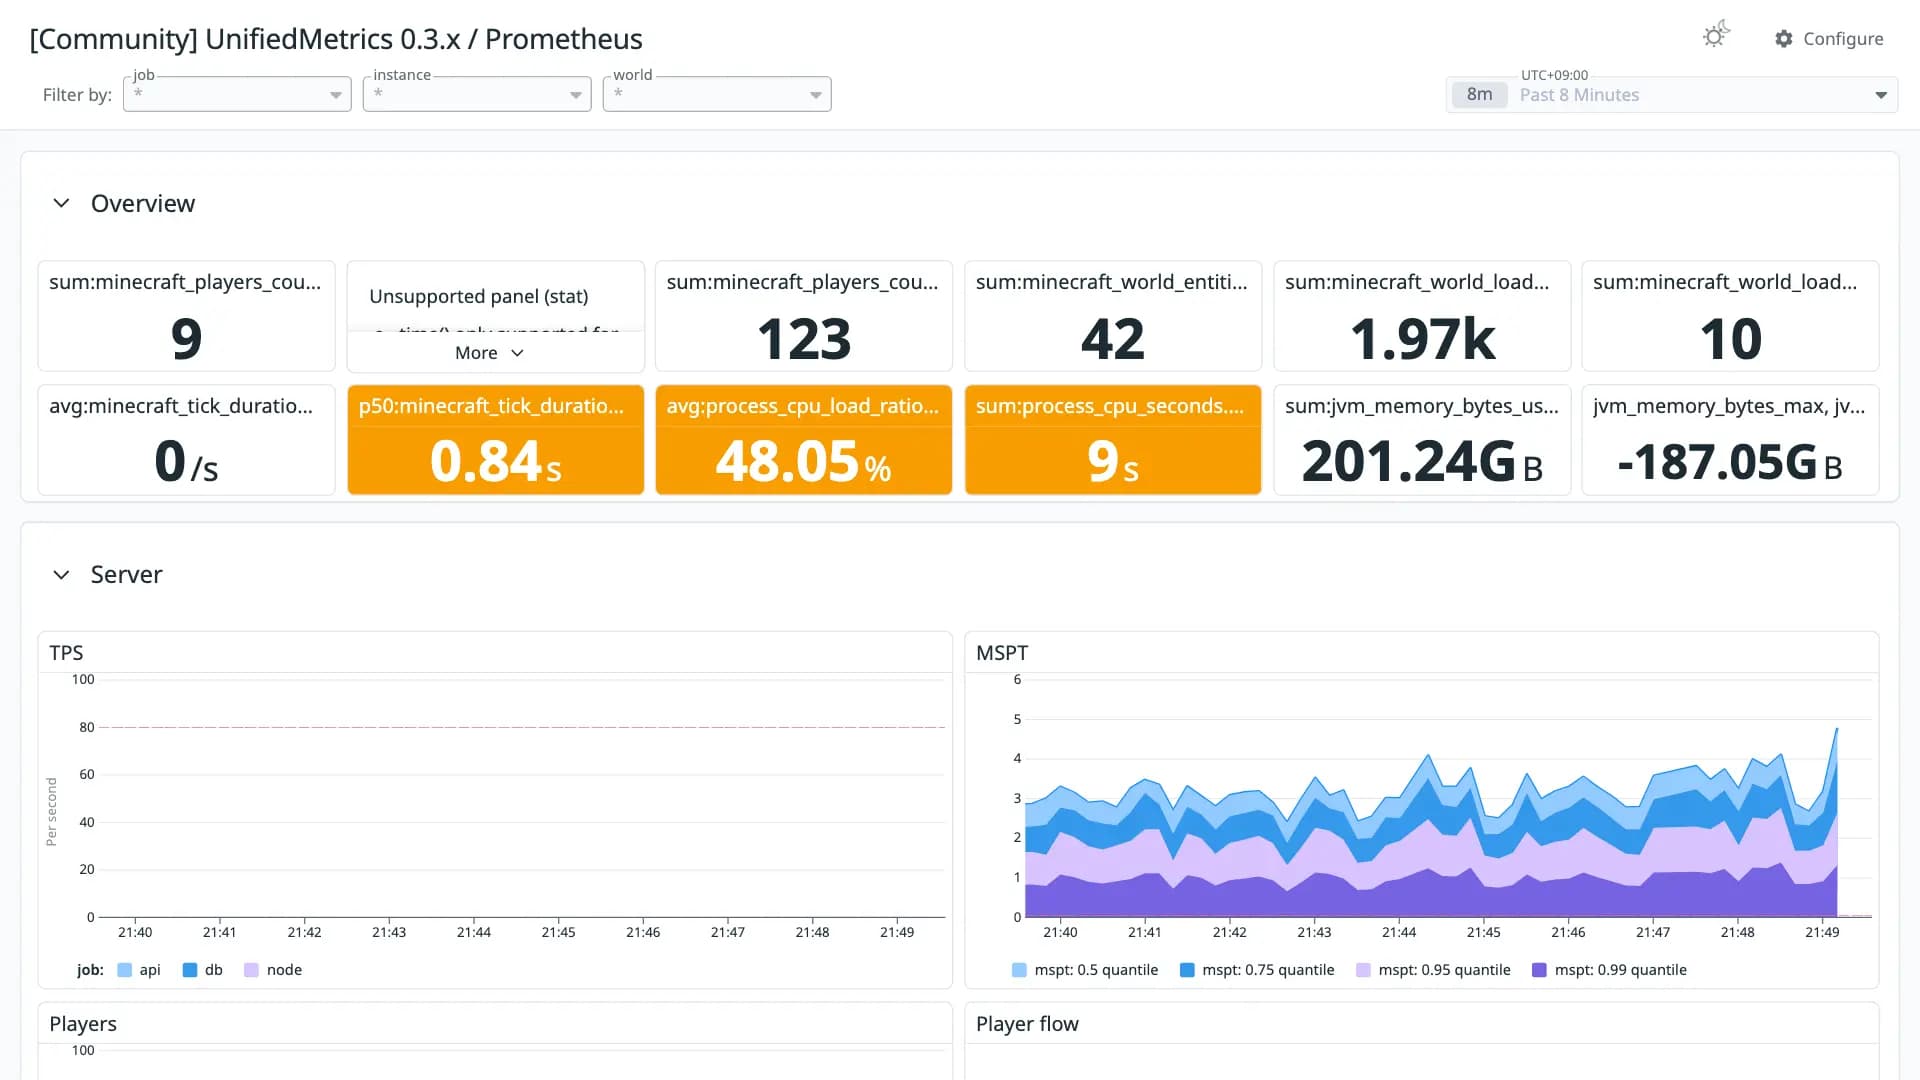Click the Configure button label
The width and height of the screenshot is (1920, 1080).
pyautogui.click(x=1843, y=38)
